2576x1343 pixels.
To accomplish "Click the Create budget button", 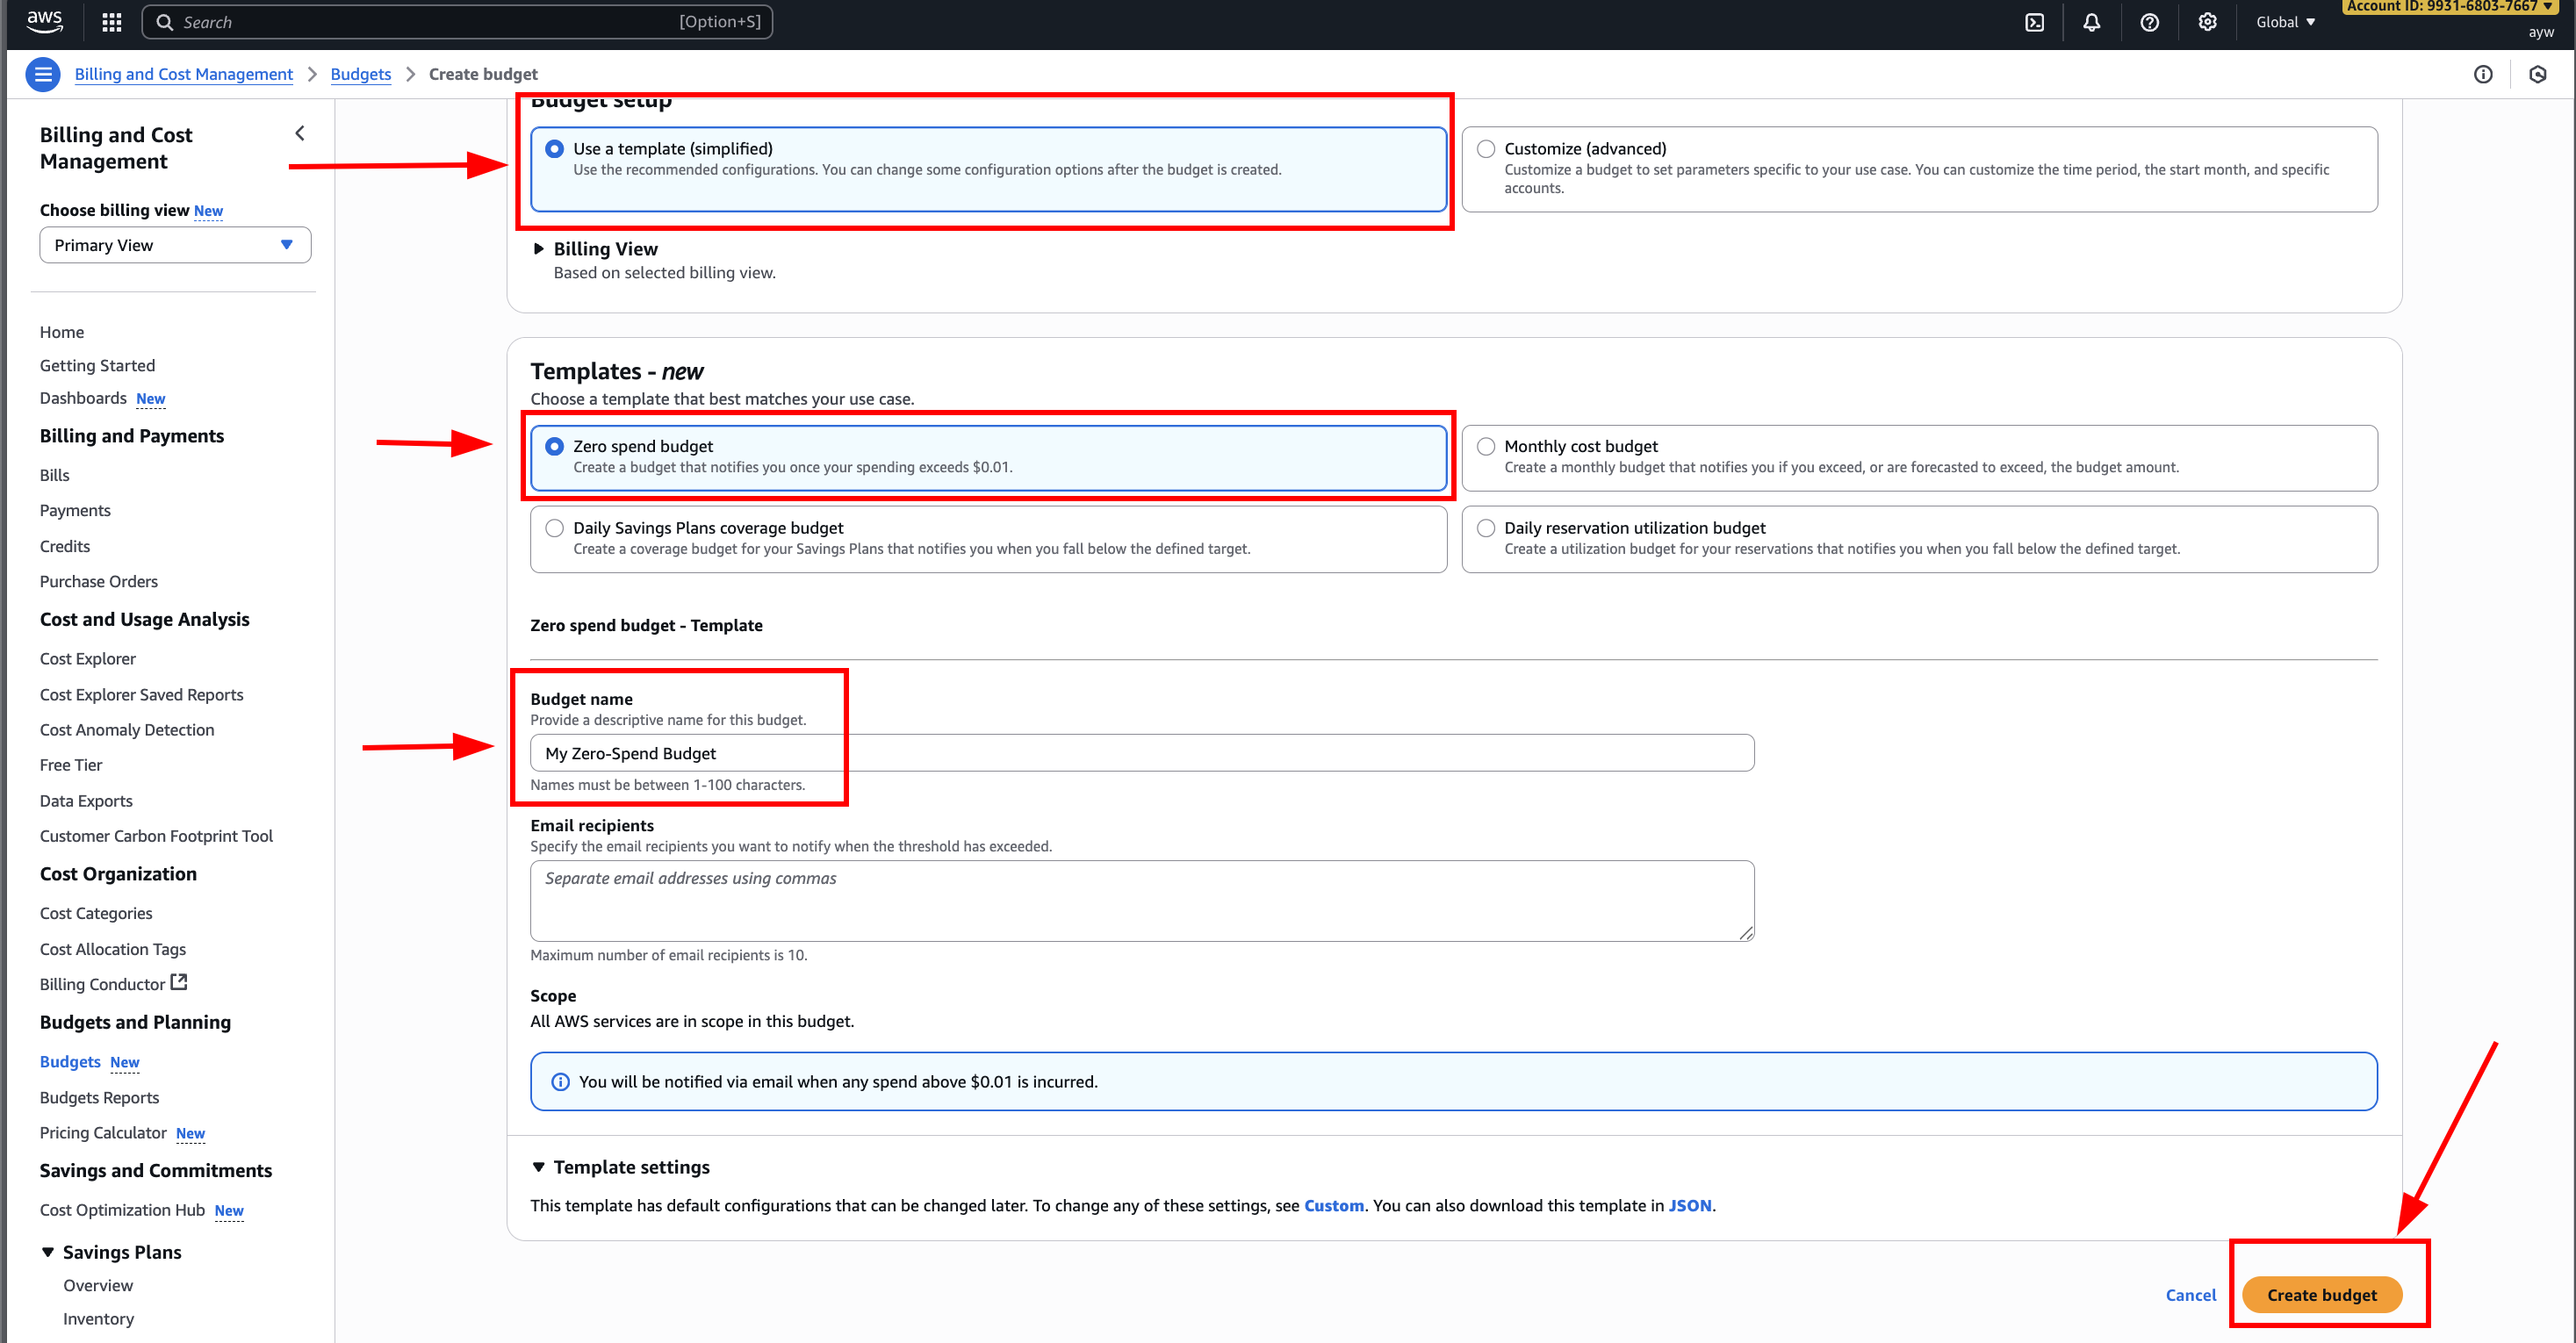I will (x=2321, y=1295).
